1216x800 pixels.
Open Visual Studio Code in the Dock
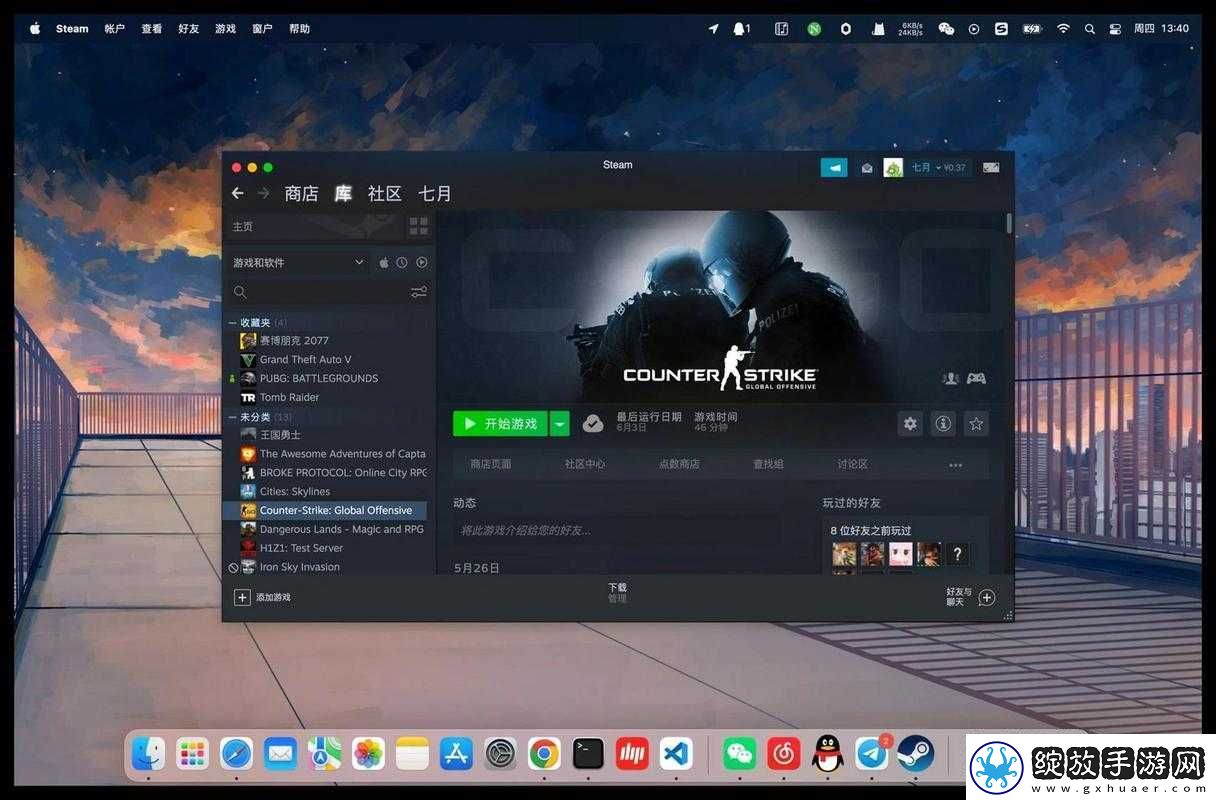(676, 753)
